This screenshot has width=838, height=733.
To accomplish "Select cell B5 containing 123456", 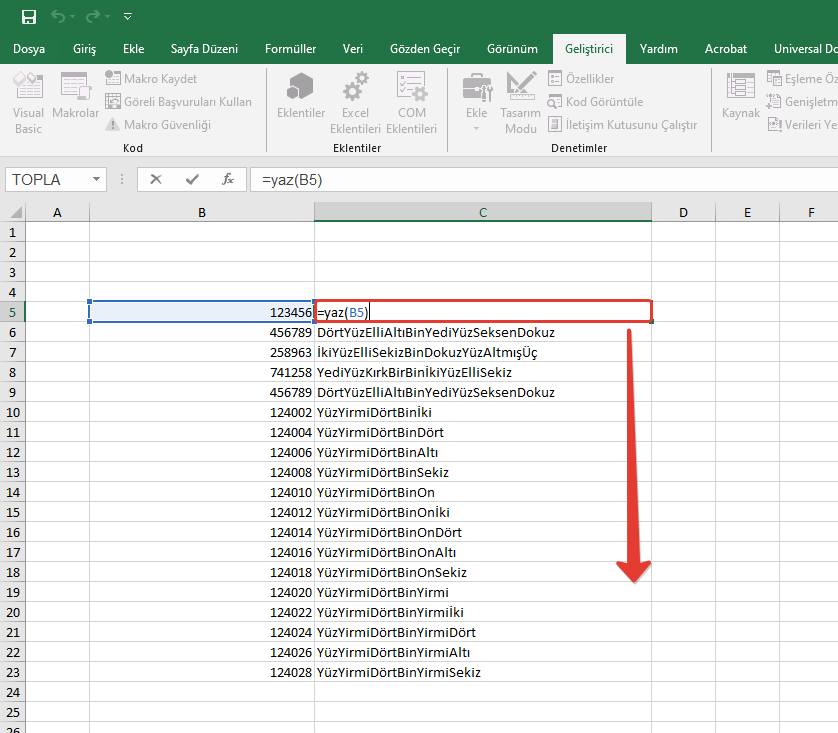I will [201, 312].
